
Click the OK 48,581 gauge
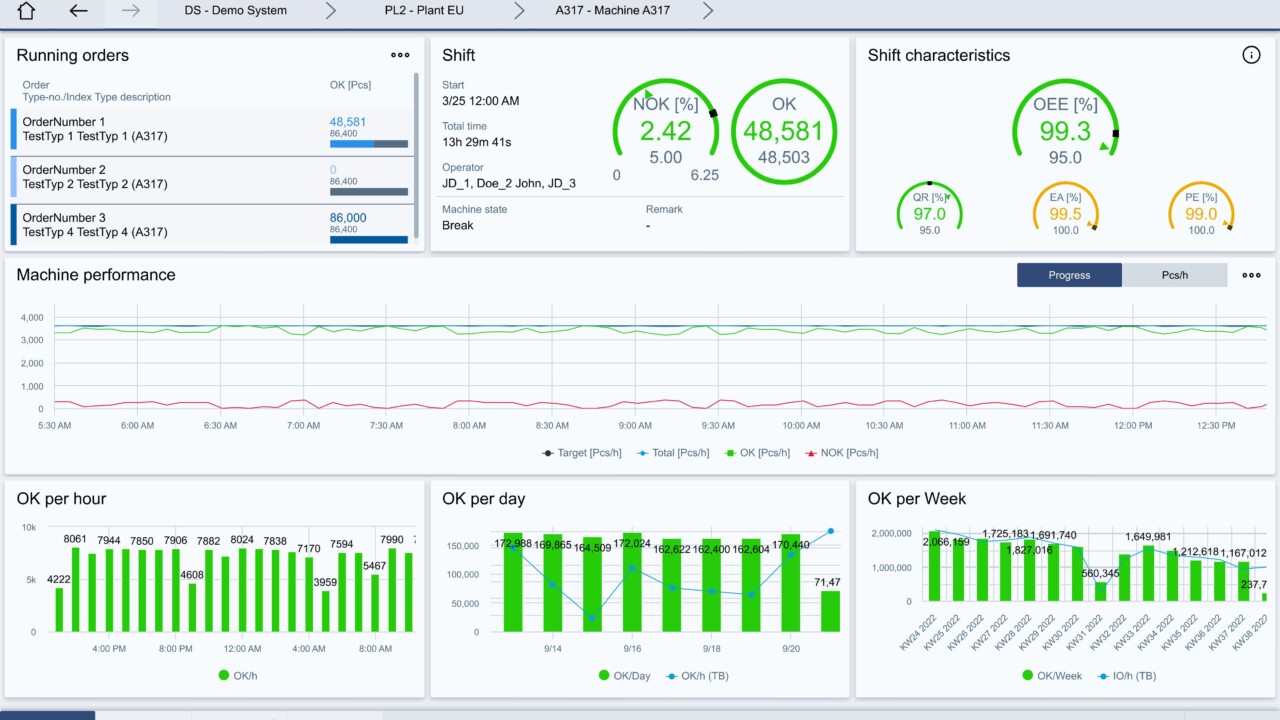point(784,131)
